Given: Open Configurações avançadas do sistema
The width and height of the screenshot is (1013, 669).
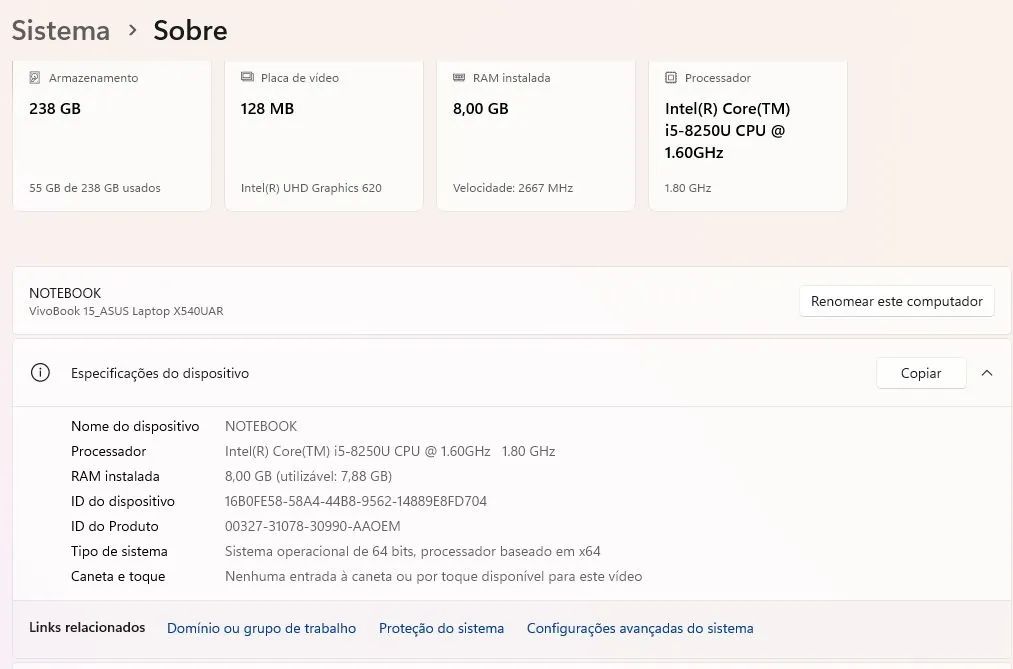Looking at the screenshot, I should 639,628.
